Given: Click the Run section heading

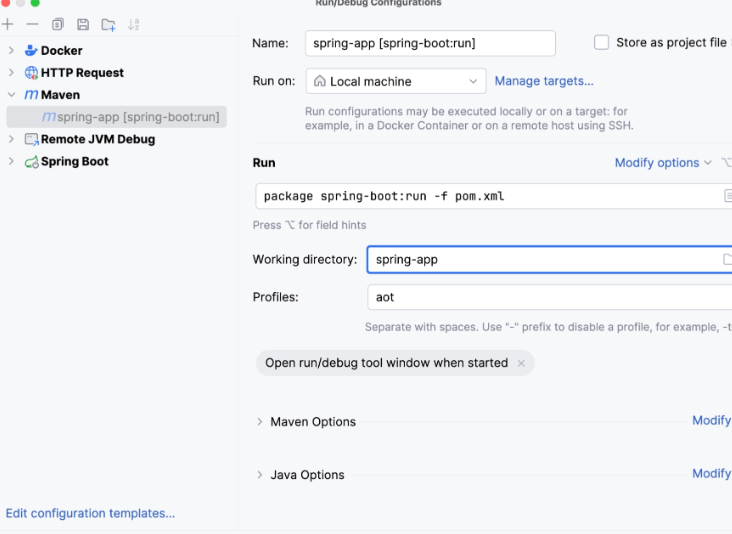Looking at the screenshot, I should 264,163.
